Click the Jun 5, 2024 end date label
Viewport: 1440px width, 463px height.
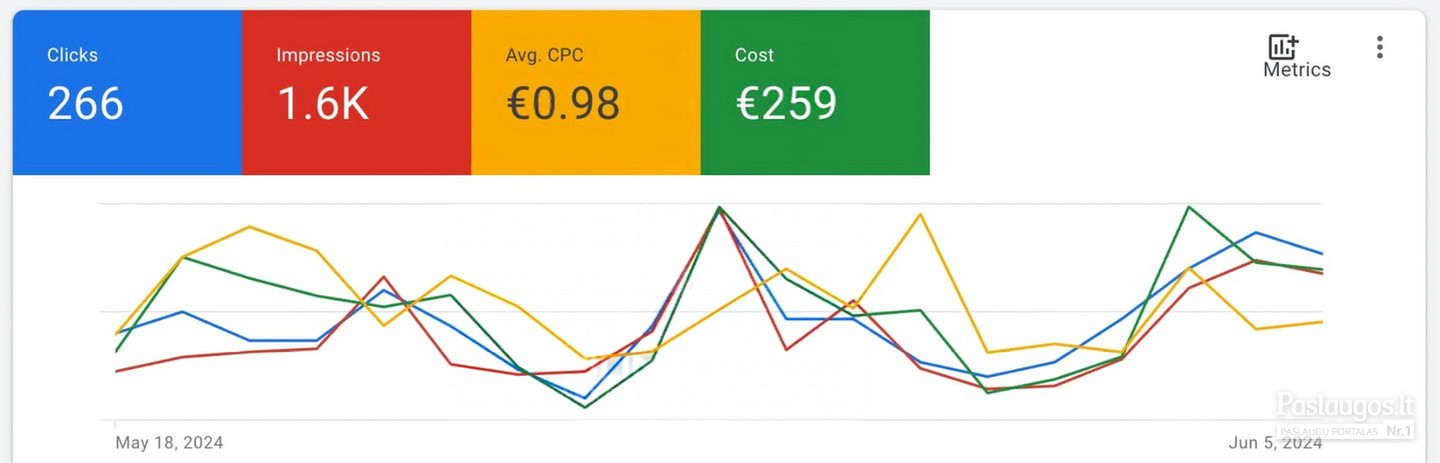pyautogui.click(x=1276, y=442)
